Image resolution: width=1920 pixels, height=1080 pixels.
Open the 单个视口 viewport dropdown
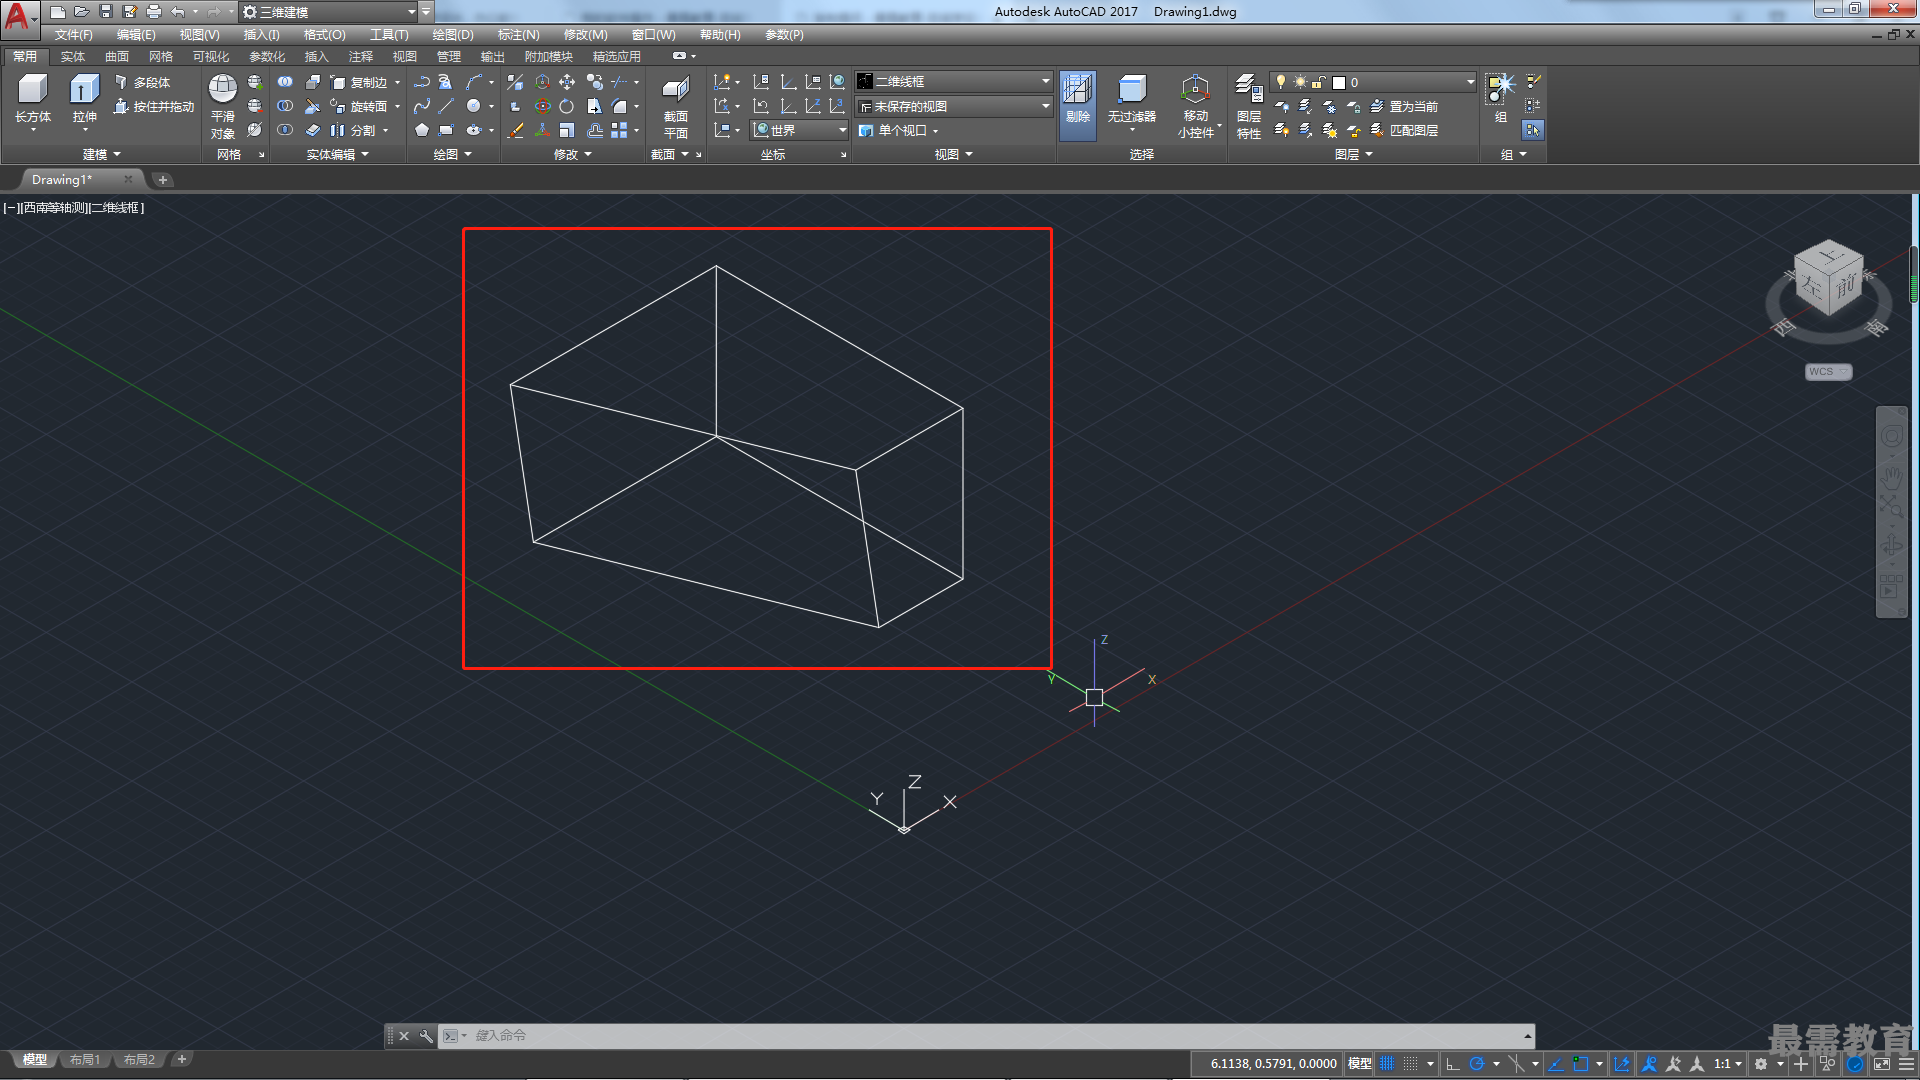coord(899,130)
